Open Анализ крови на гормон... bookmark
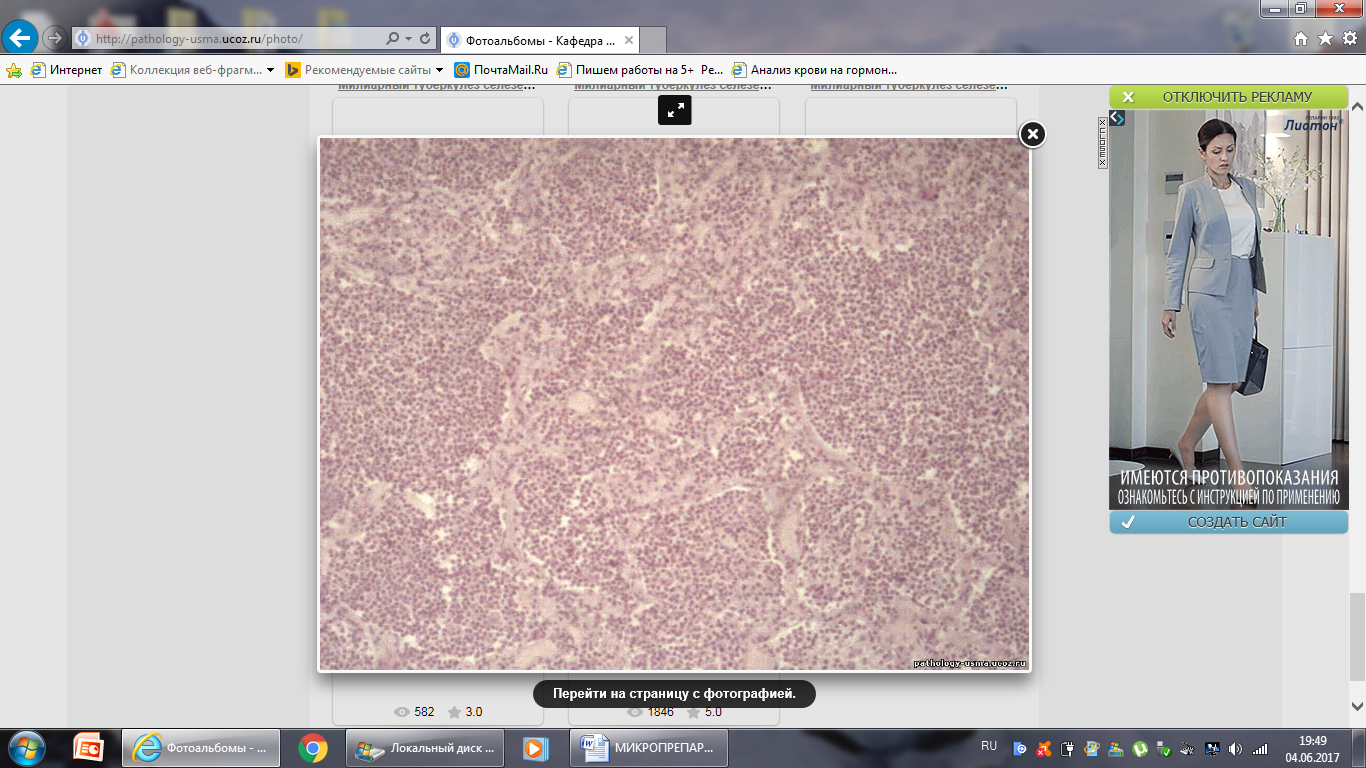1366x768 pixels. pos(815,70)
